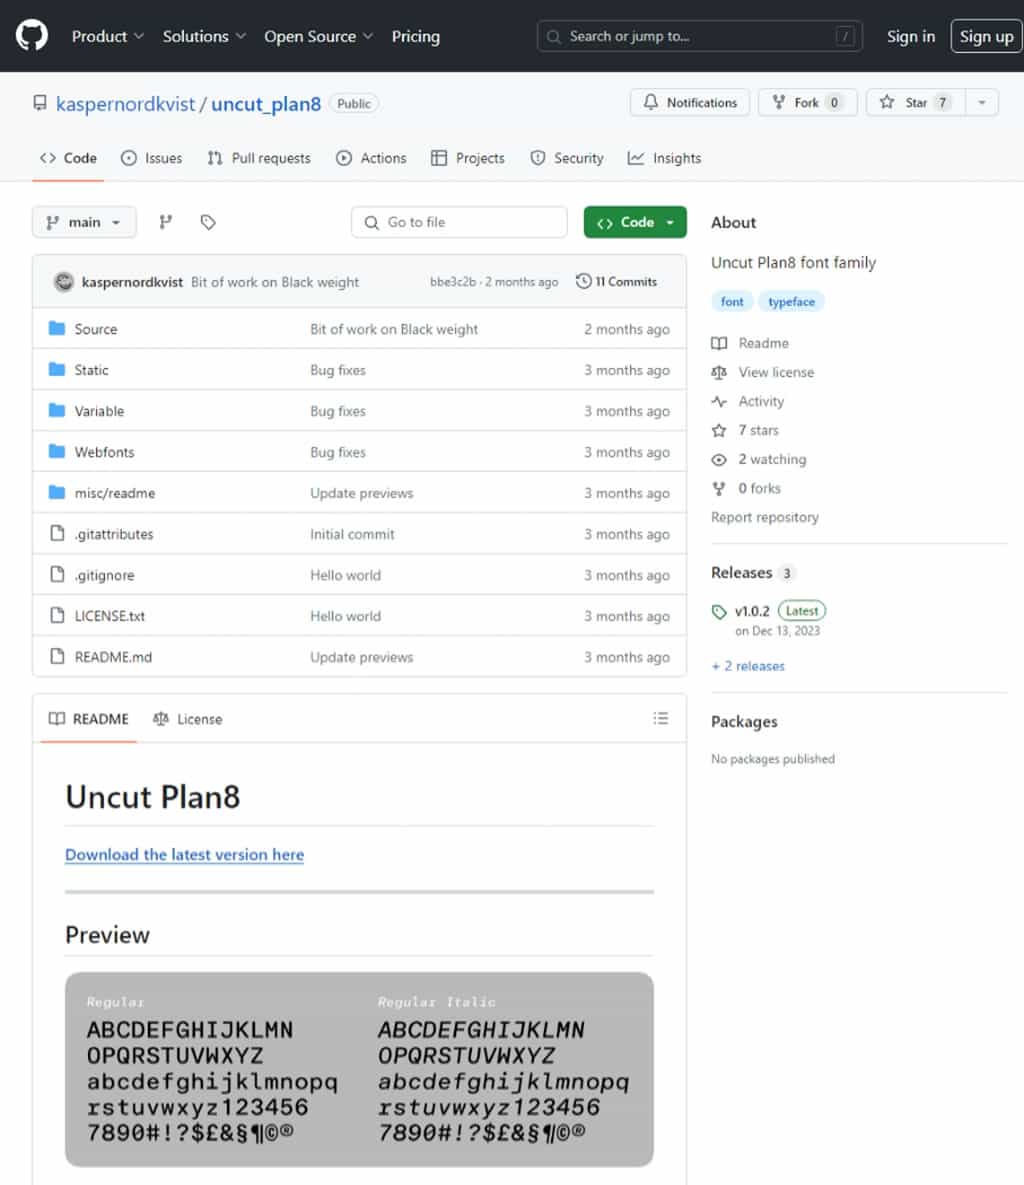The height and width of the screenshot is (1185, 1024).
Task: Click the Readme book icon in About
Action: click(x=719, y=343)
